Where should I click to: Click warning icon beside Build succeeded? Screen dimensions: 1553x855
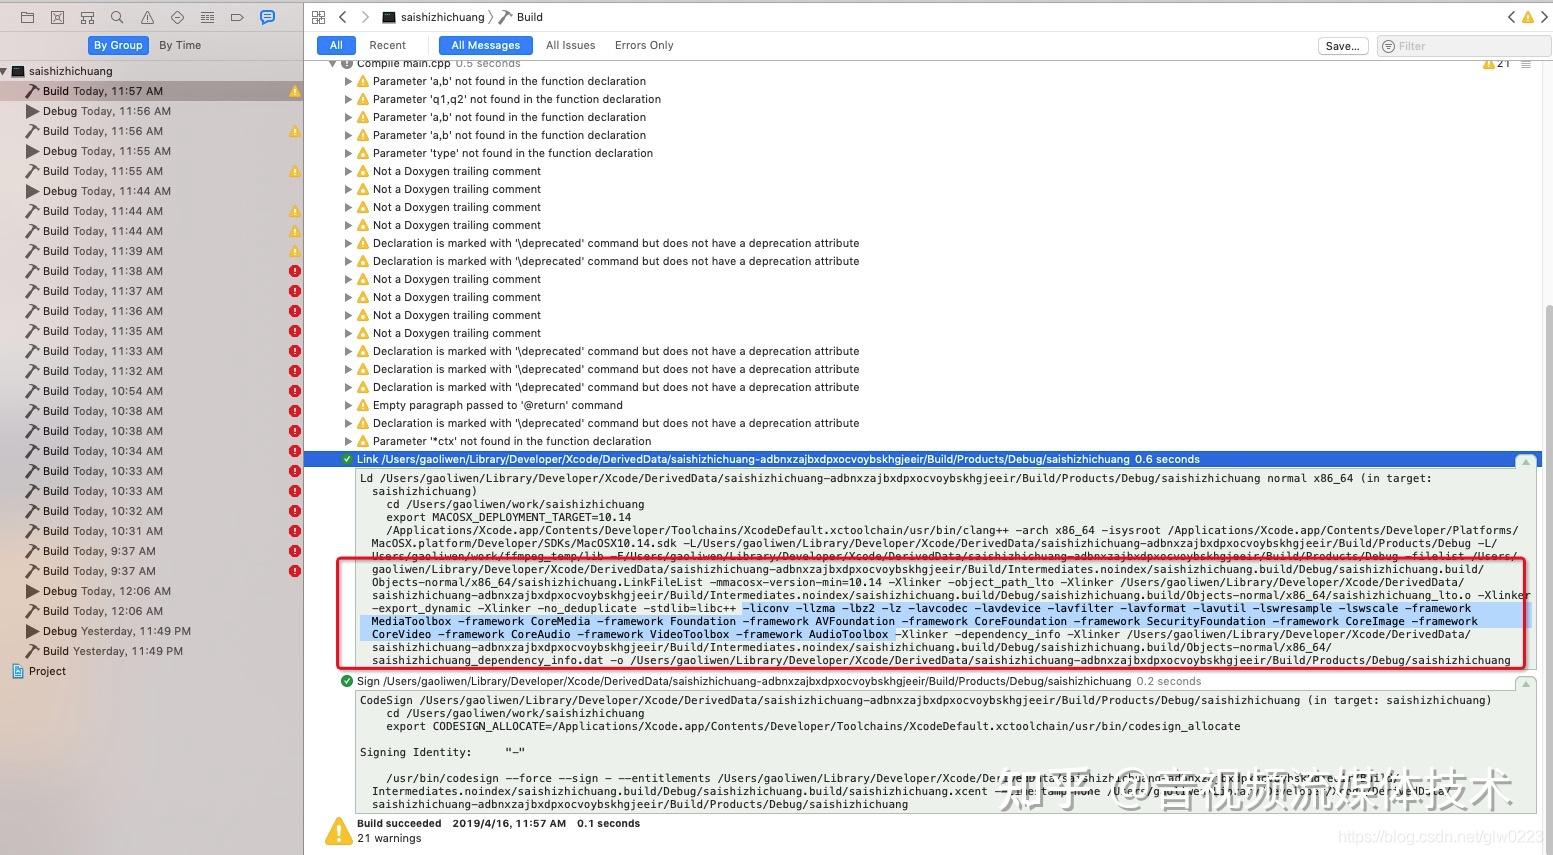[337, 831]
